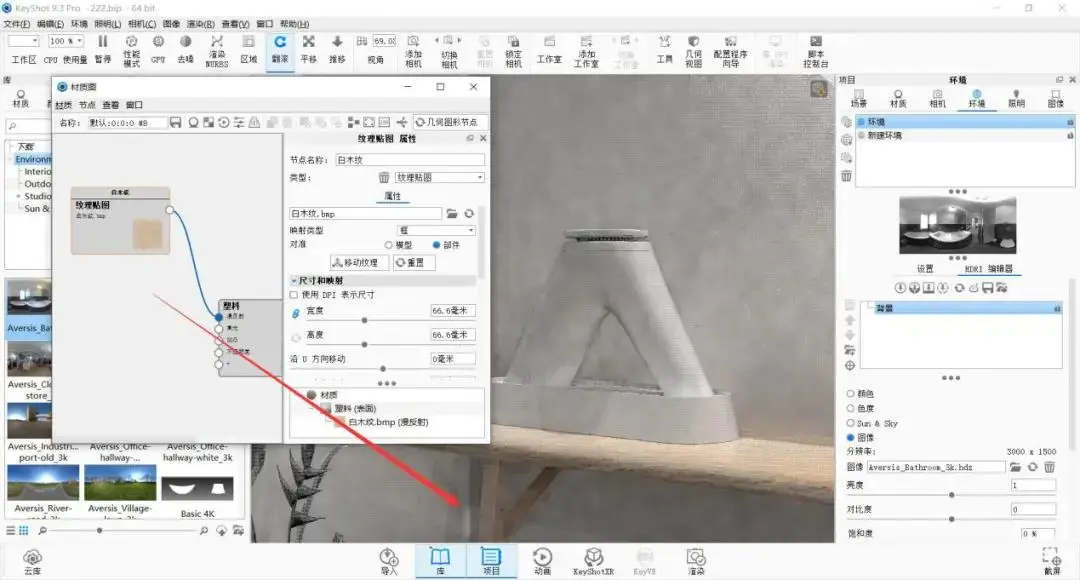Click the Pan (平移) camera tool
This screenshot has width=1080, height=580.
point(309,50)
